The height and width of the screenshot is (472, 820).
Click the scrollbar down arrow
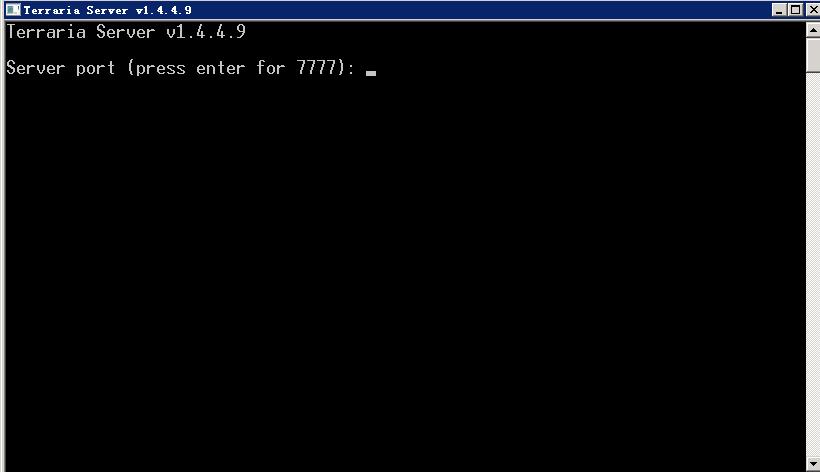coord(813,464)
